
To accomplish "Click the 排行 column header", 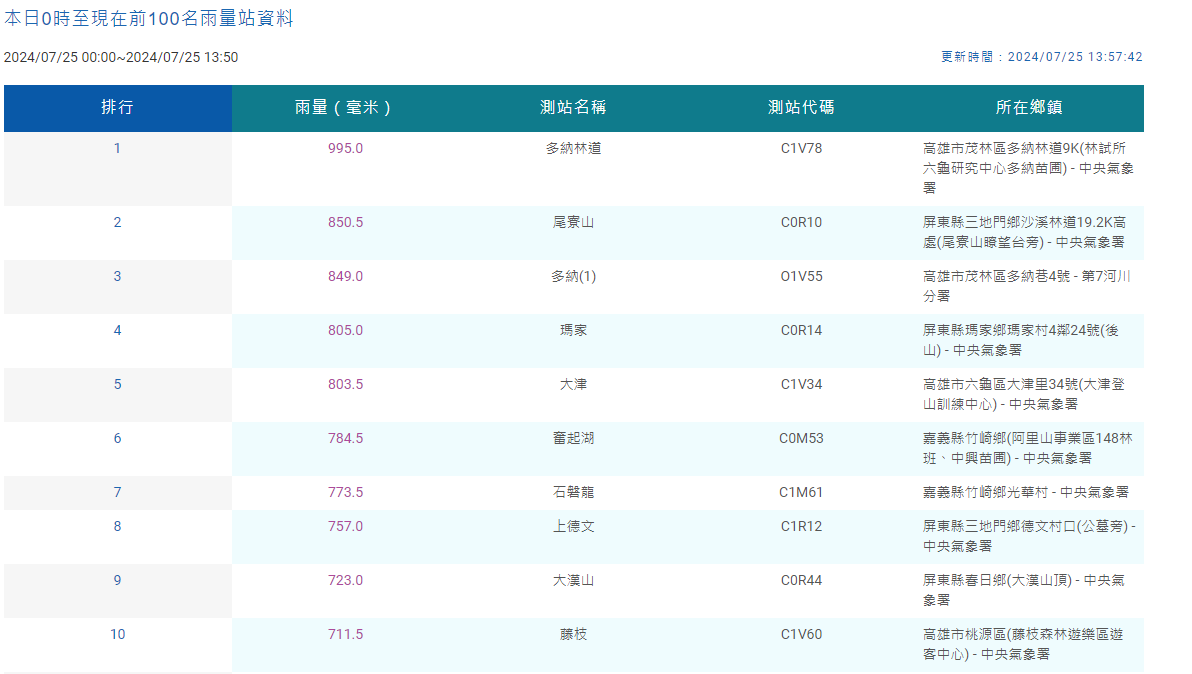I will click(x=118, y=108).
